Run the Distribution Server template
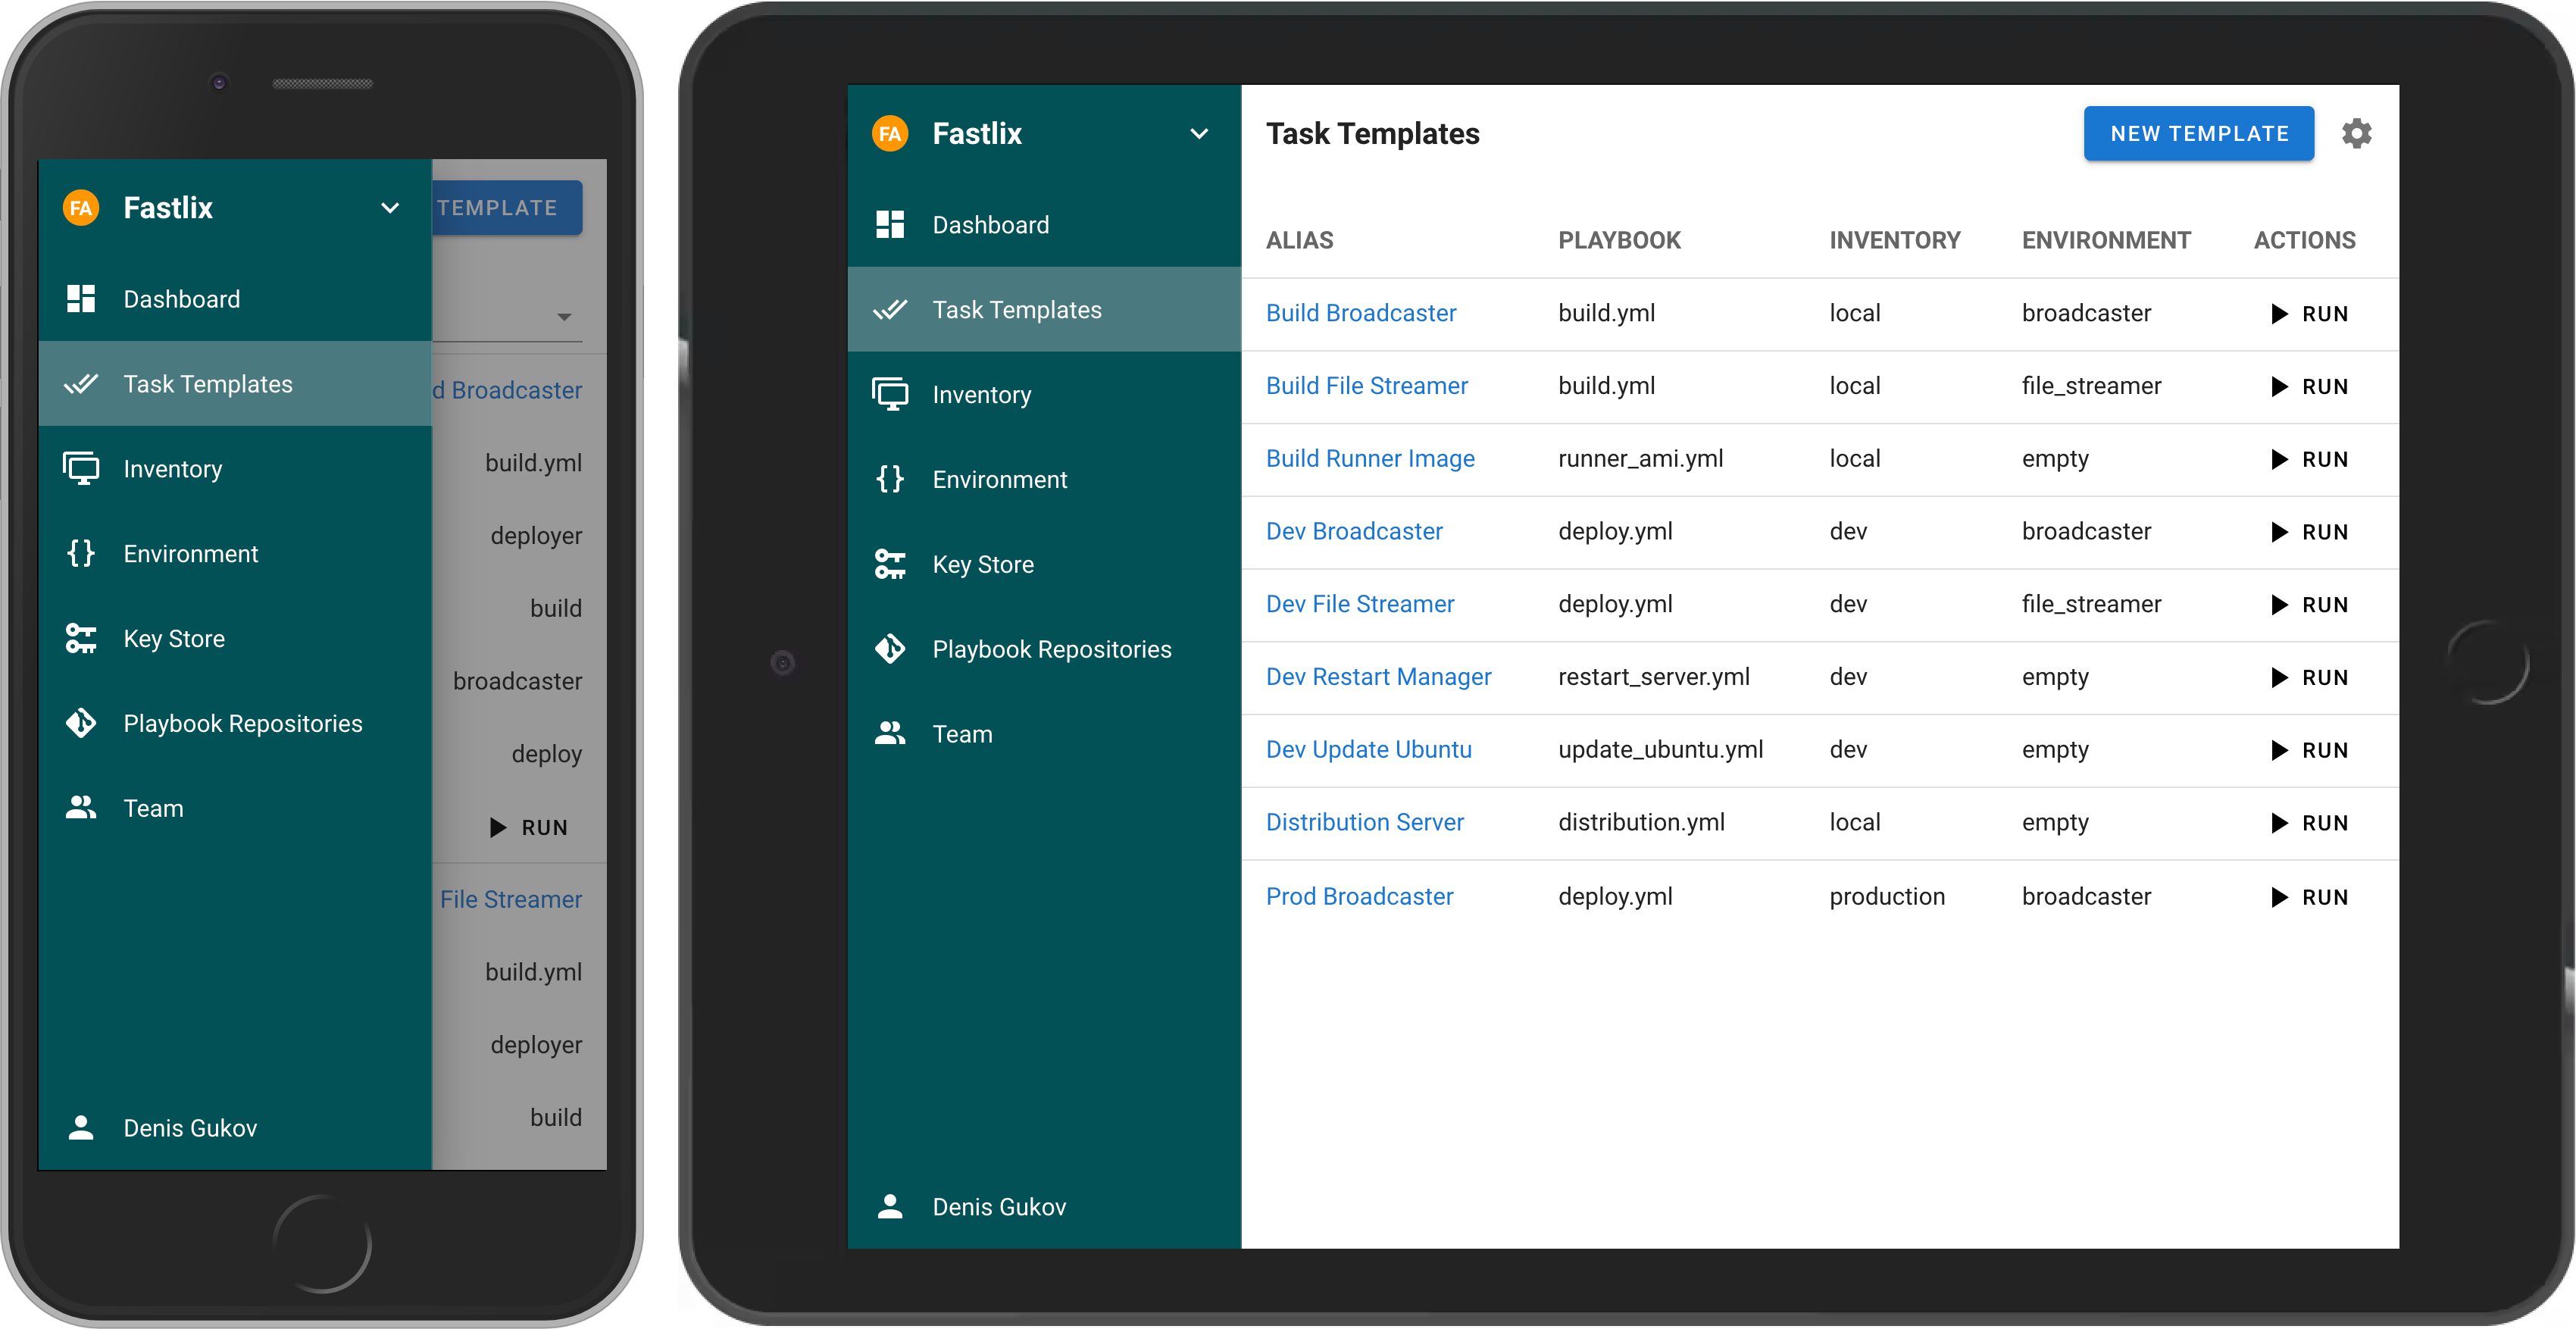 point(2313,822)
